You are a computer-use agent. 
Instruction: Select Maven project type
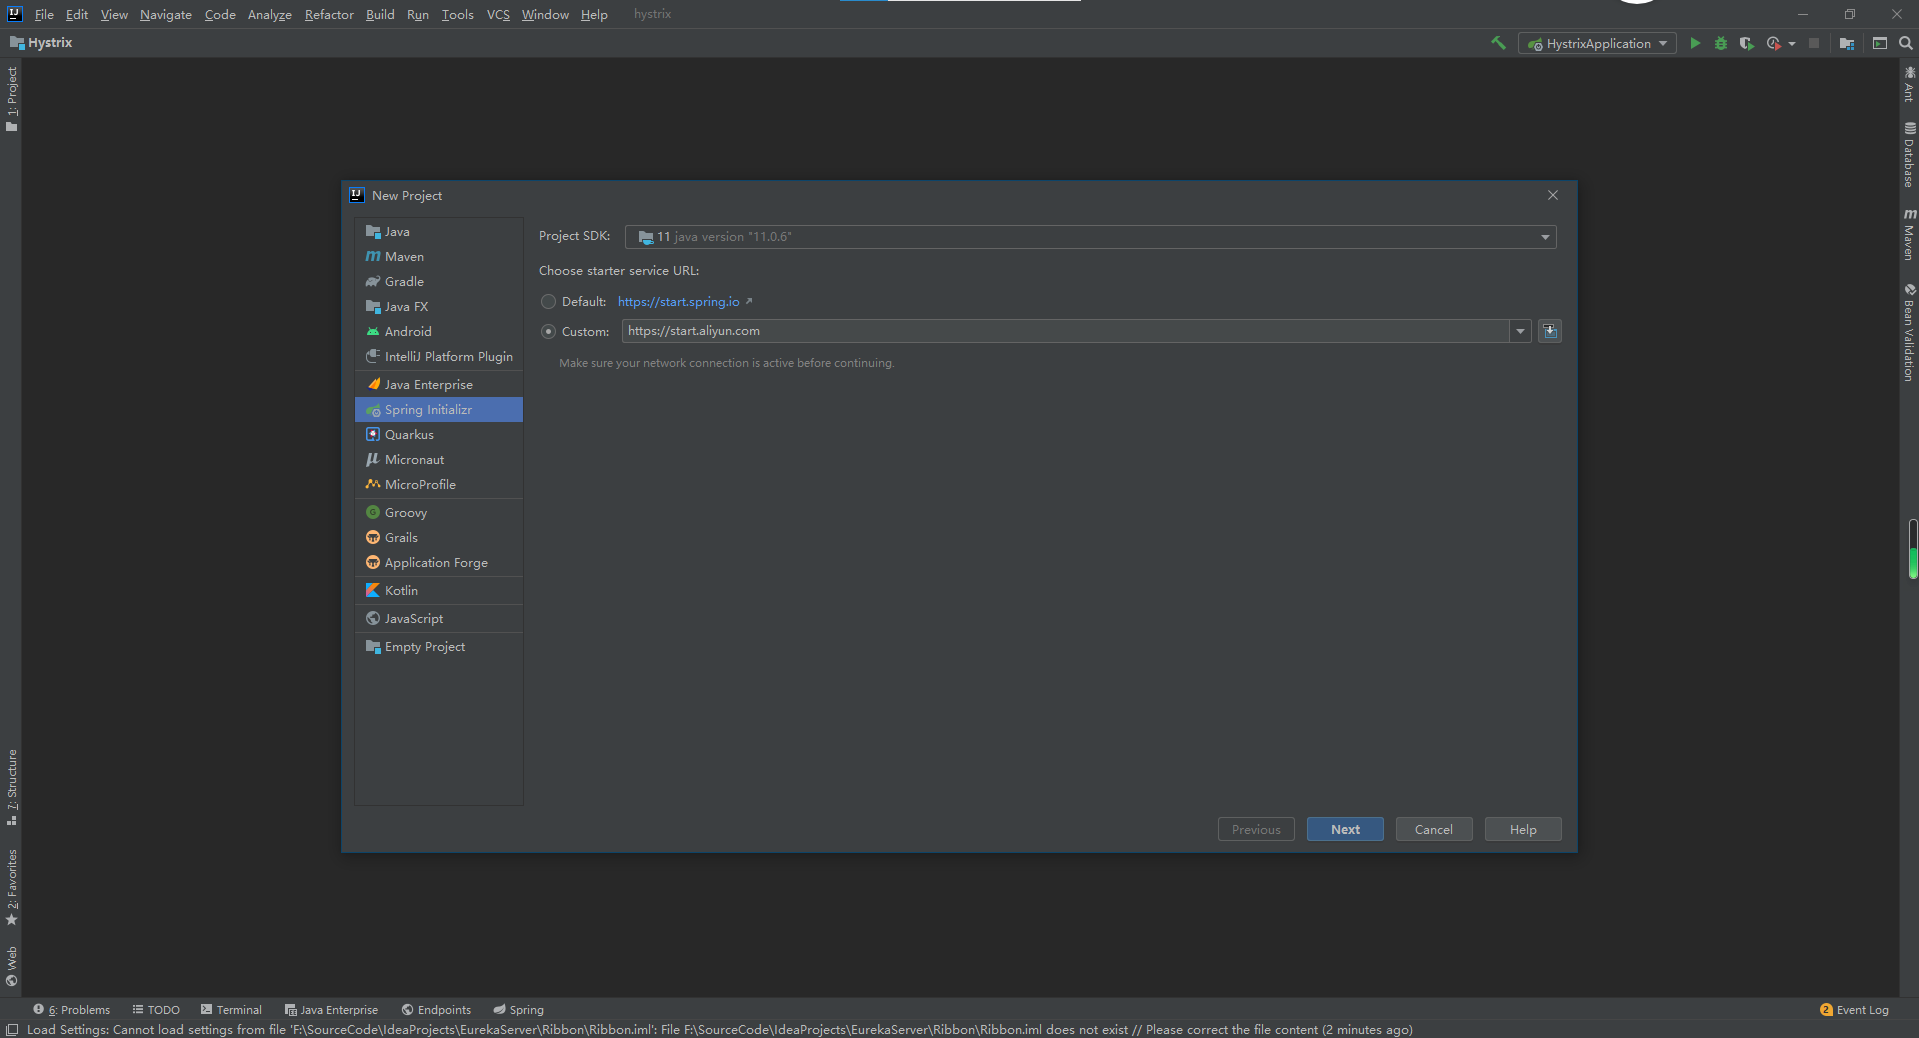(x=439, y=256)
